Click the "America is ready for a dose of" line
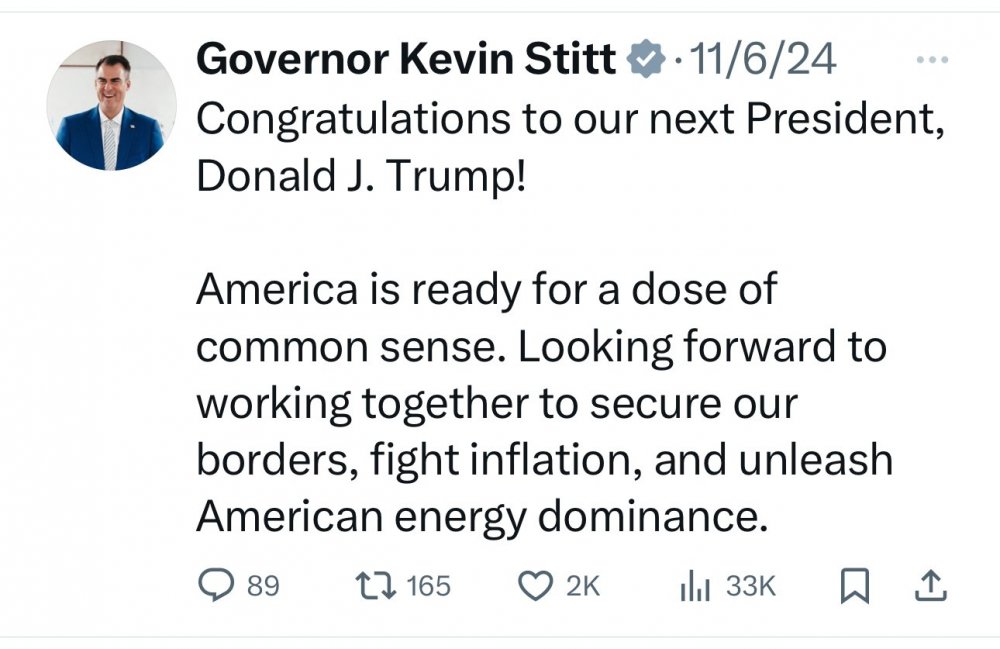 [486, 290]
